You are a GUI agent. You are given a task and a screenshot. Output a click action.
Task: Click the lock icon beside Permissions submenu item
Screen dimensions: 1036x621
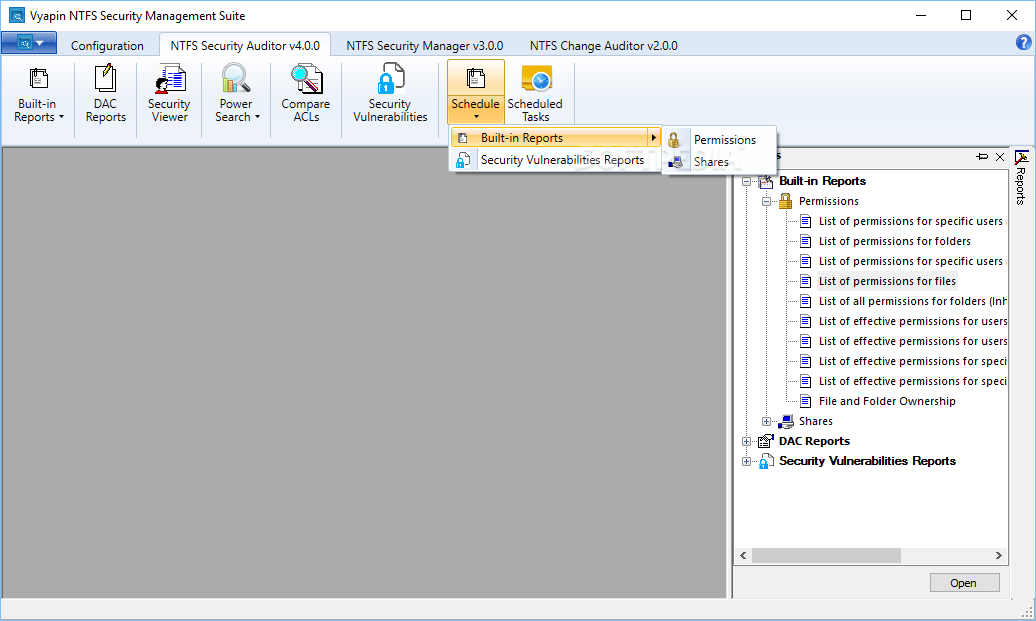[674, 139]
